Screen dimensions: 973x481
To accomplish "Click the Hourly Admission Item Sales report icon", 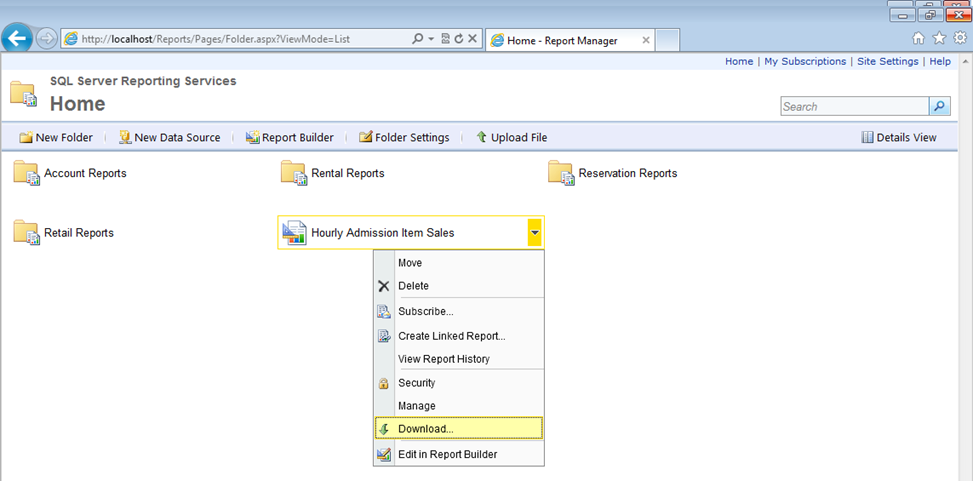I will 294,233.
